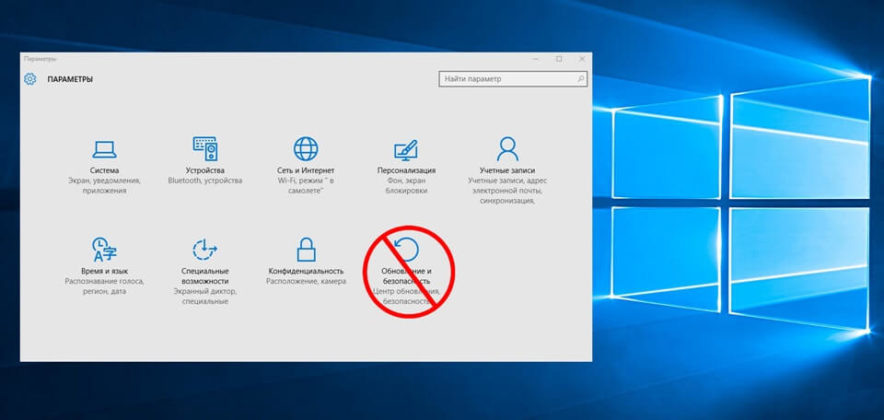Screen dimensions: 884x420
Task: Maximize the Параметры window
Action: point(559,59)
